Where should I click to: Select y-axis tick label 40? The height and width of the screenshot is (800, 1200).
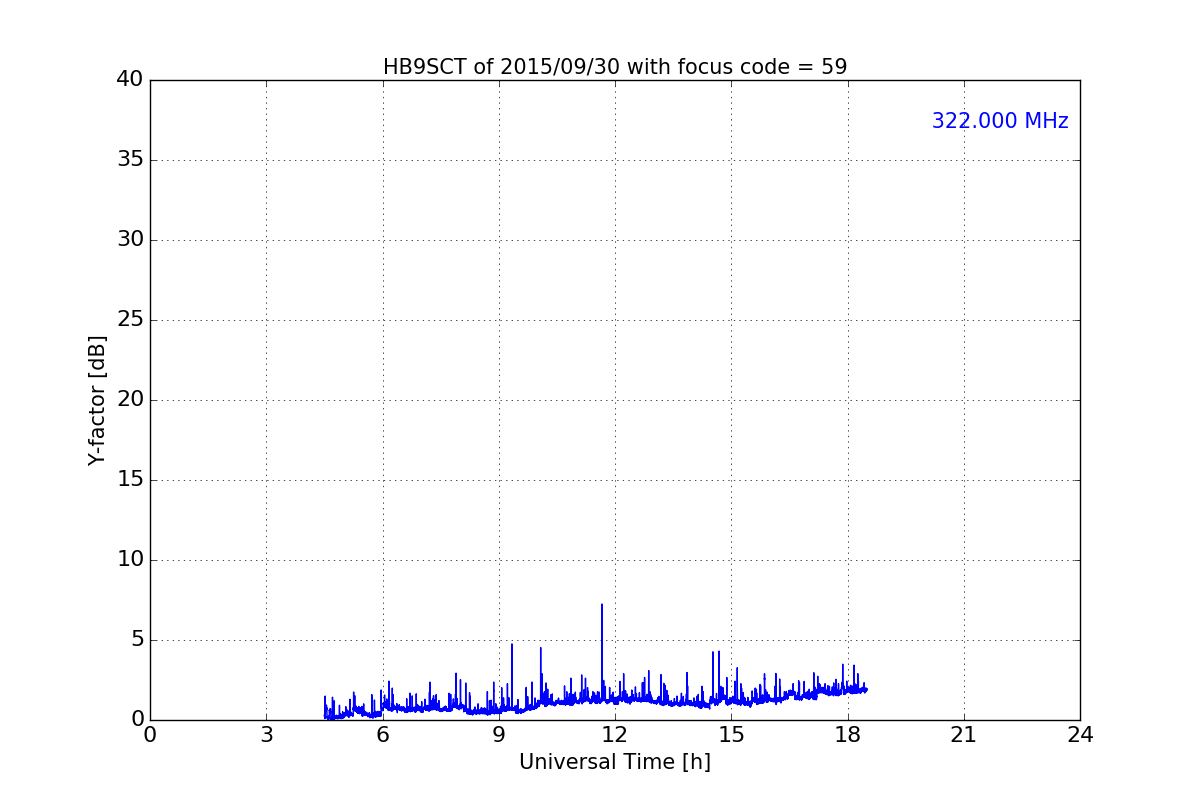click(x=130, y=80)
